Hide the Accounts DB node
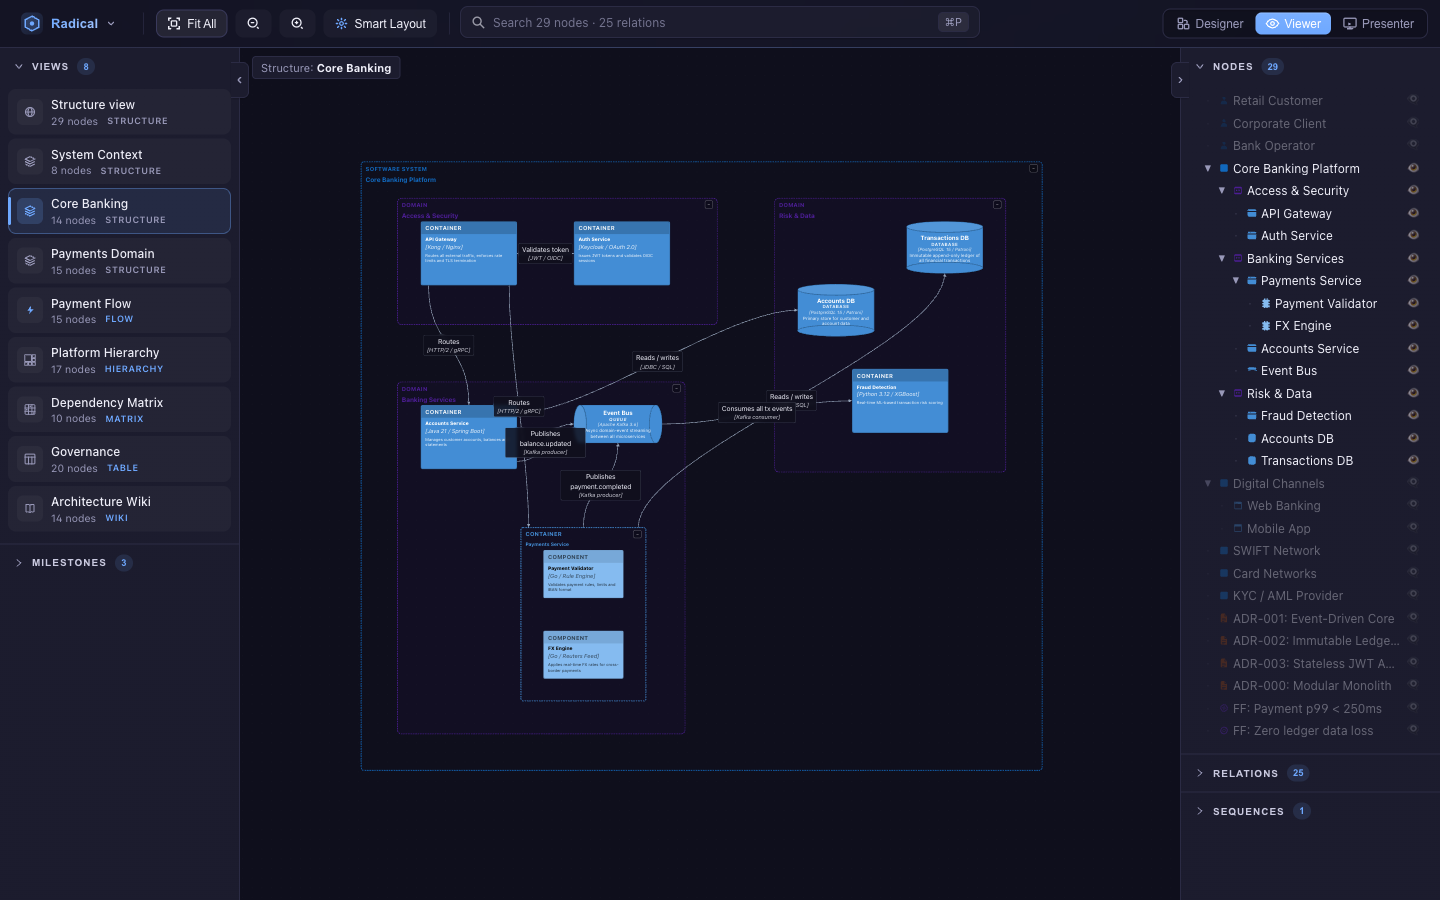The height and width of the screenshot is (900, 1440). (1413, 438)
